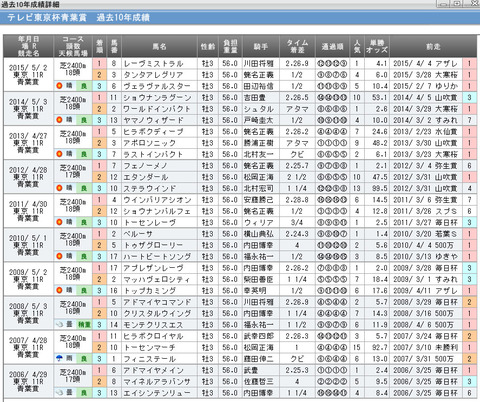Select horse name ペルーサ

click(x=138, y=234)
